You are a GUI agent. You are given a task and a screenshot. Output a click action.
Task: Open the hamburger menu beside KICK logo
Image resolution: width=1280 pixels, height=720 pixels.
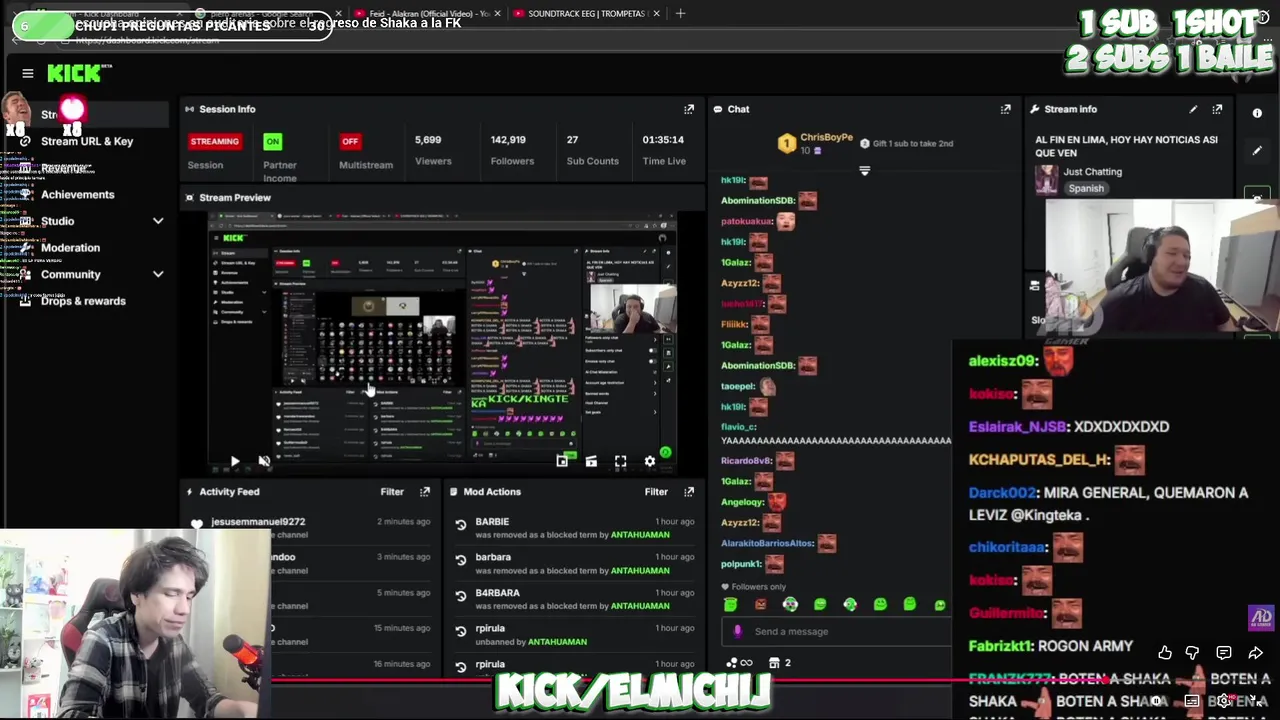coord(28,73)
